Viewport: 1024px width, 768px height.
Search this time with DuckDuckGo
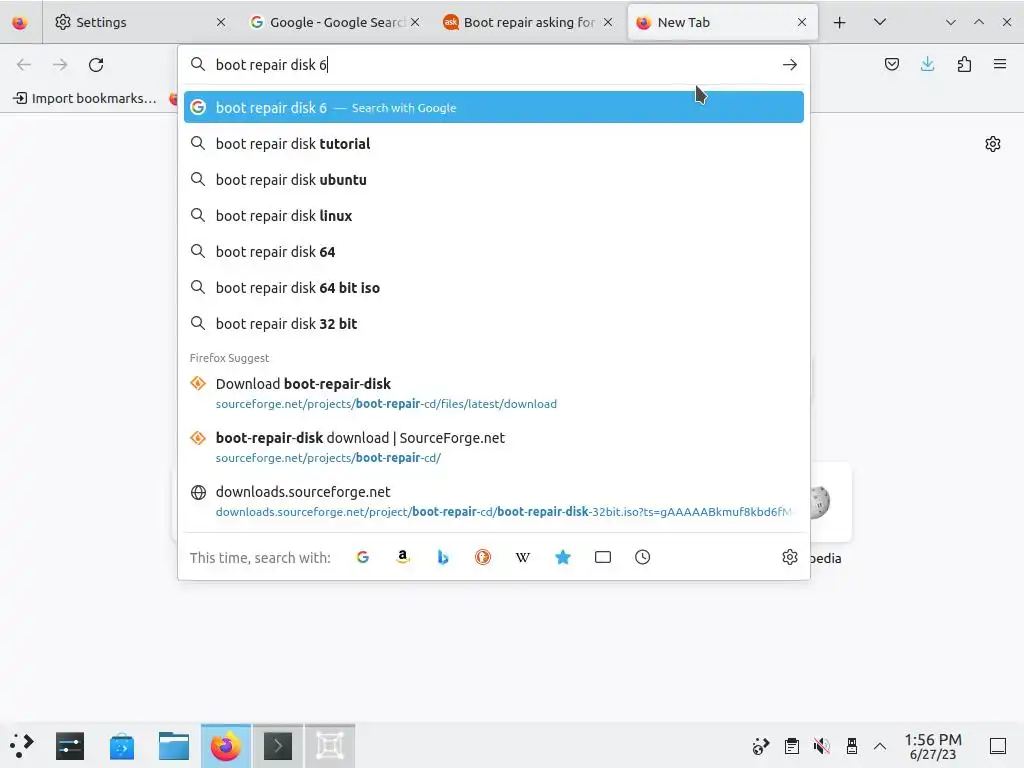[483, 557]
